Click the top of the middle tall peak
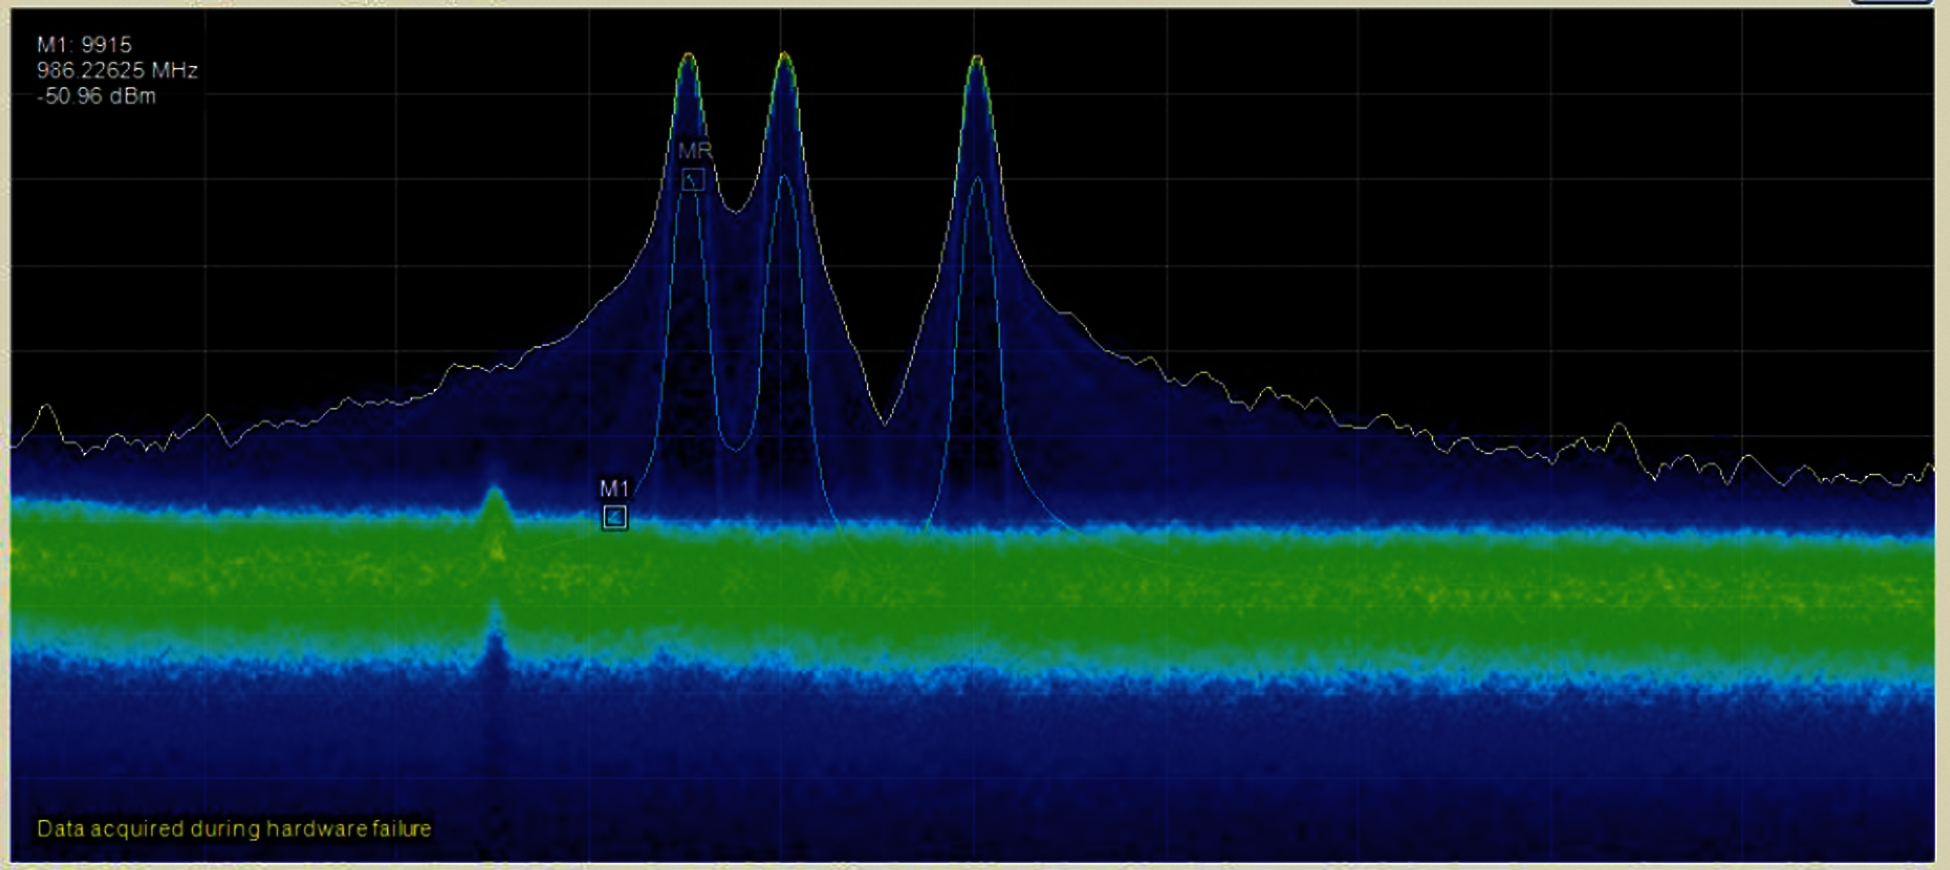Image resolution: width=1950 pixels, height=870 pixels. [784, 56]
